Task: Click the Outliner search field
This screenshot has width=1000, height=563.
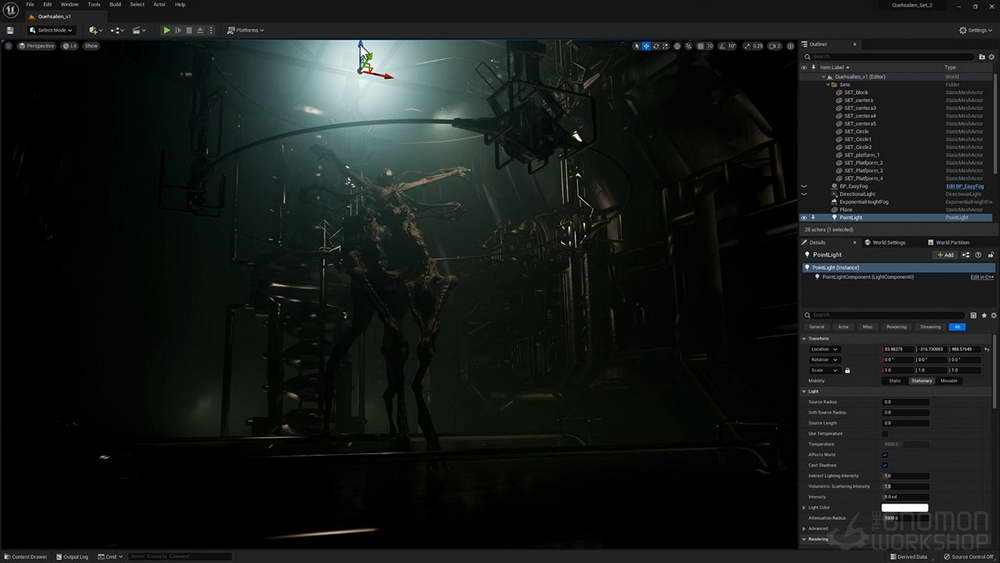Action: click(x=888, y=57)
